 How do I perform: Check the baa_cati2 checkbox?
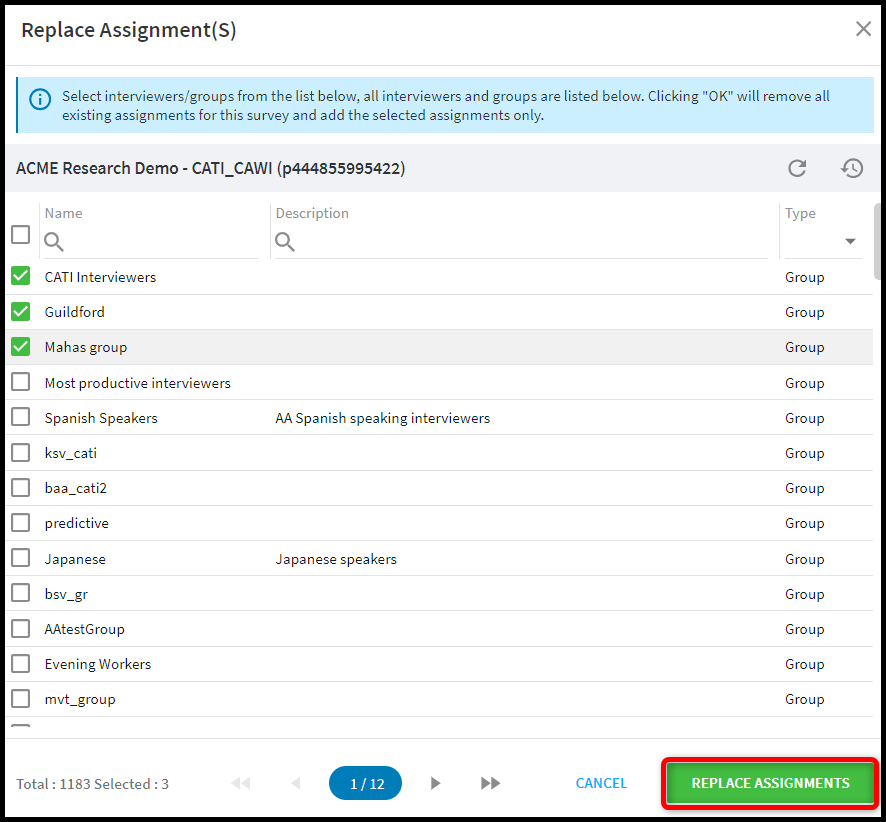21,488
